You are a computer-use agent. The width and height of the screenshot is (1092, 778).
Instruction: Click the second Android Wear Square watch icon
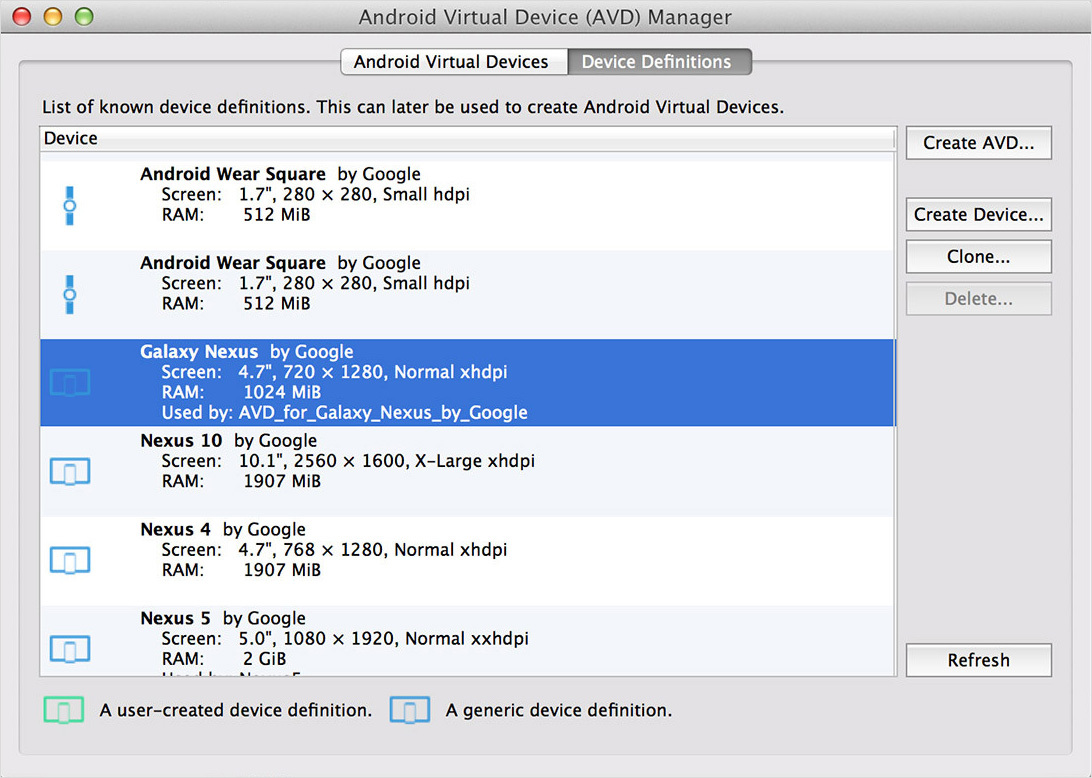coord(69,294)
